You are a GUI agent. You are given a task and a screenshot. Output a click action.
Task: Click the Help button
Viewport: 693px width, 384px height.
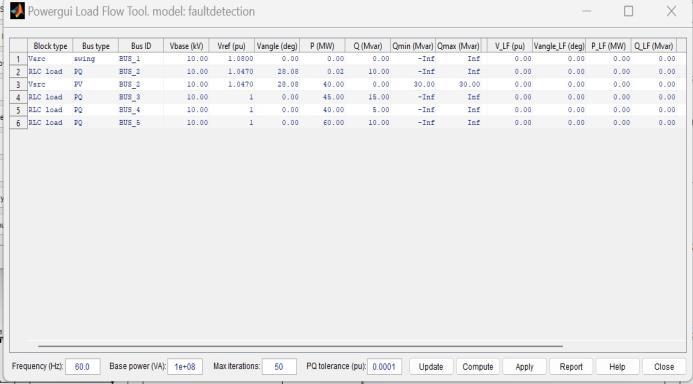(617, 367)
